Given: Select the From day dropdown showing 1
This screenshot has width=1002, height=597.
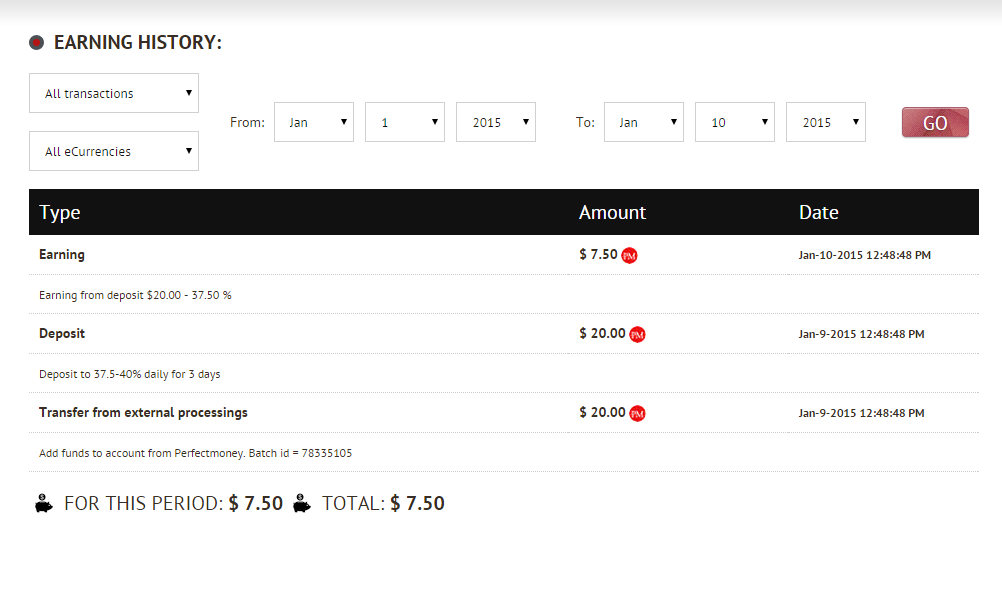Looking at the screenshot, I should tap(405, 122).
